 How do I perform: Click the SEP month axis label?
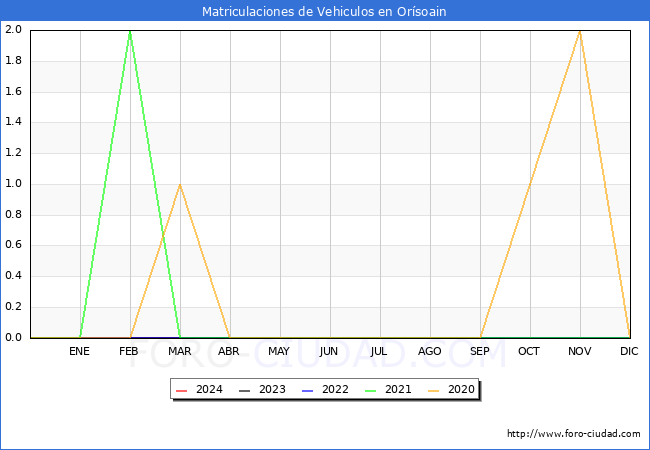[x=480, y=351]
